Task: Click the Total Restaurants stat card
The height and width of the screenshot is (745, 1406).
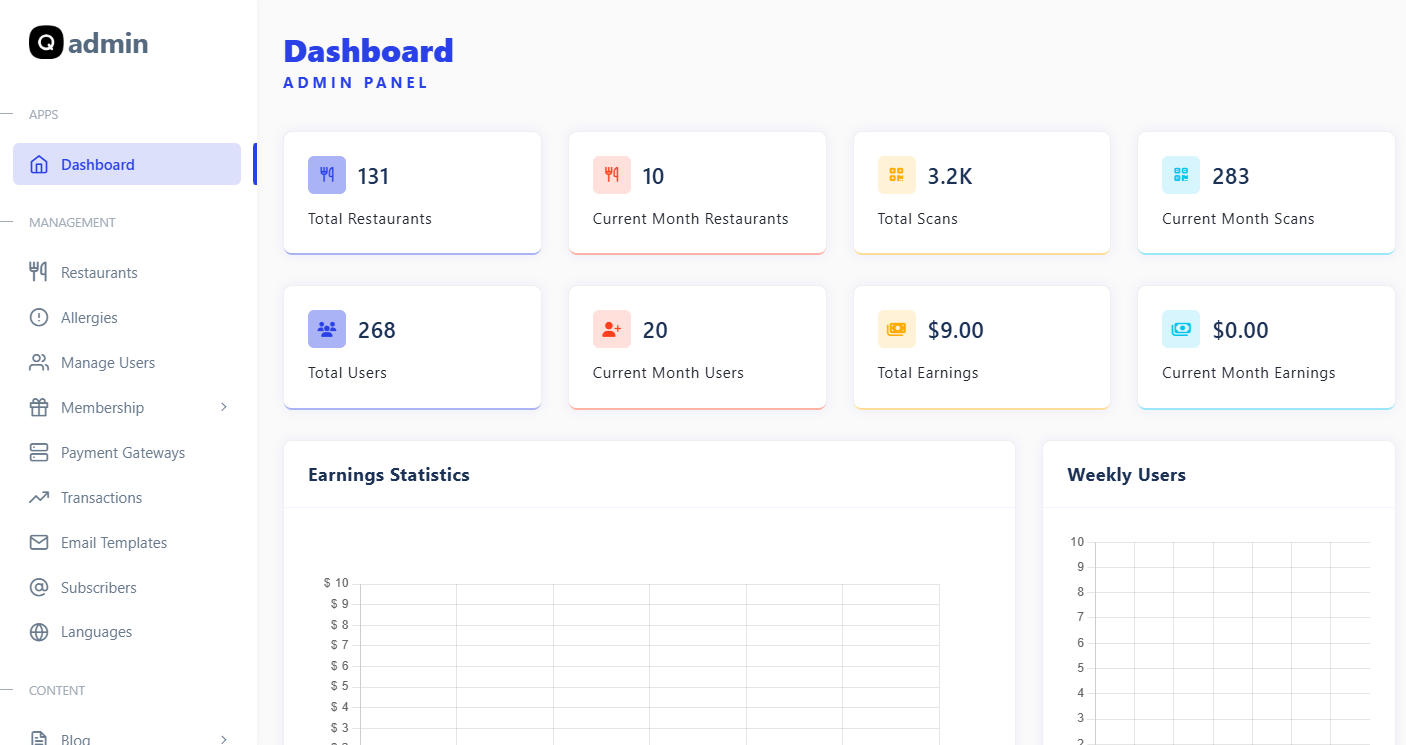Action: [x=412, y=193]
